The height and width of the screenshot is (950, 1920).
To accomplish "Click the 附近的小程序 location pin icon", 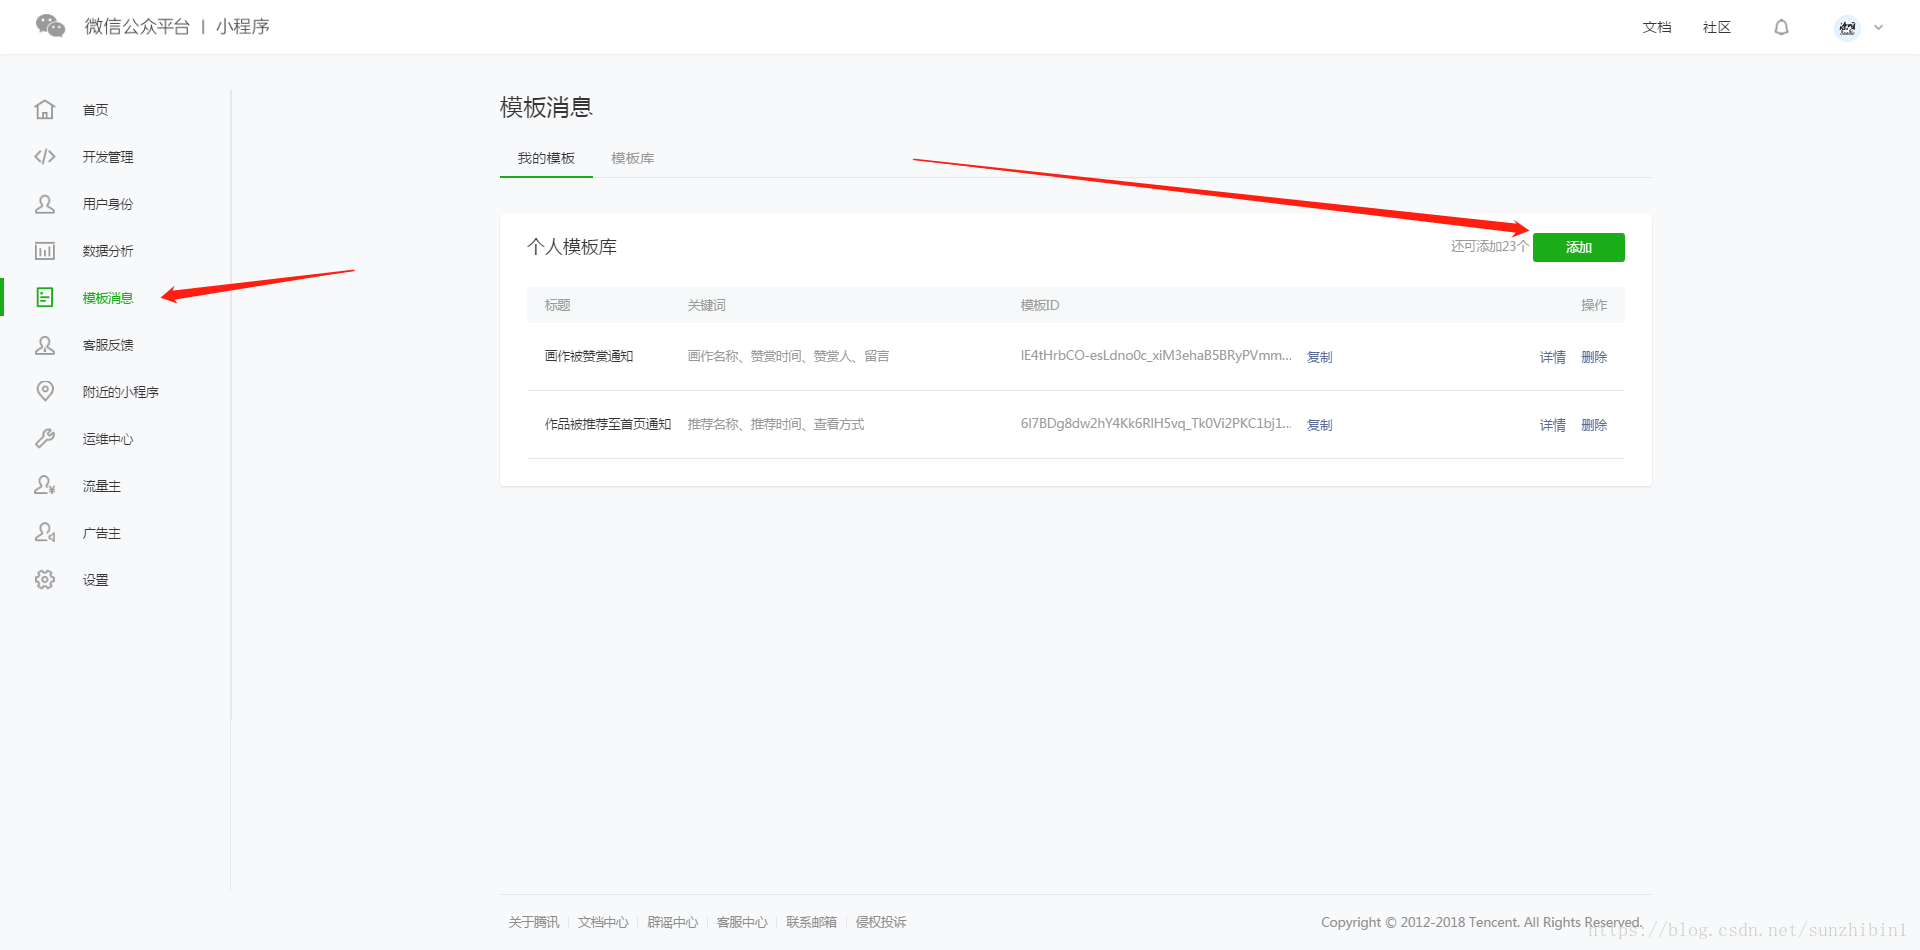I will (45, 391).
